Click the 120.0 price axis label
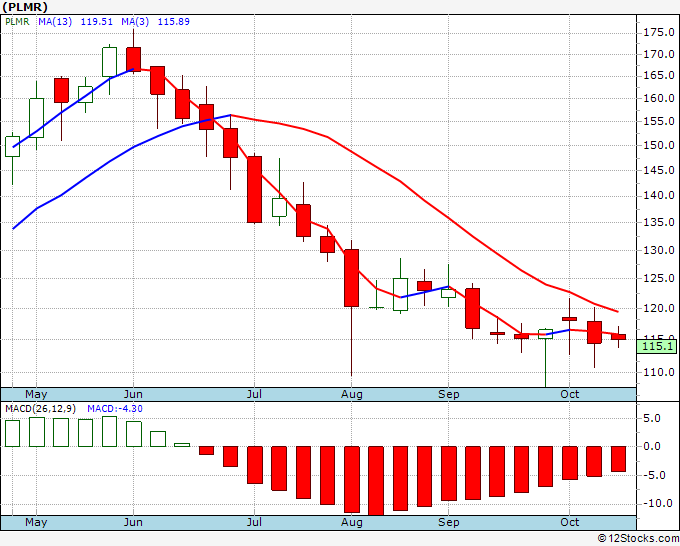This screenshot has height=546, width=680. tap(659, 308)
